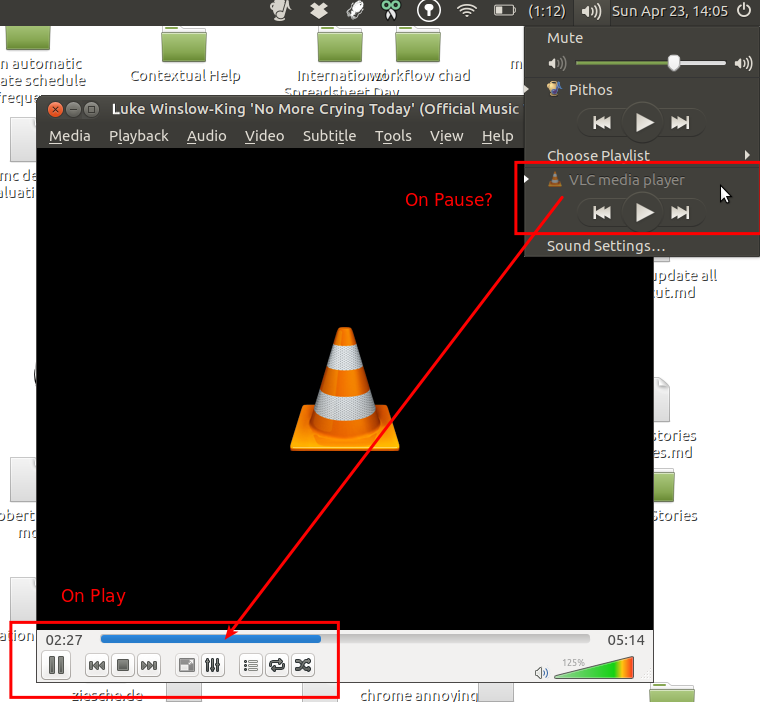Click VLC previous media button in toolbar
760x702 pixels.
(x=97, y=666)
